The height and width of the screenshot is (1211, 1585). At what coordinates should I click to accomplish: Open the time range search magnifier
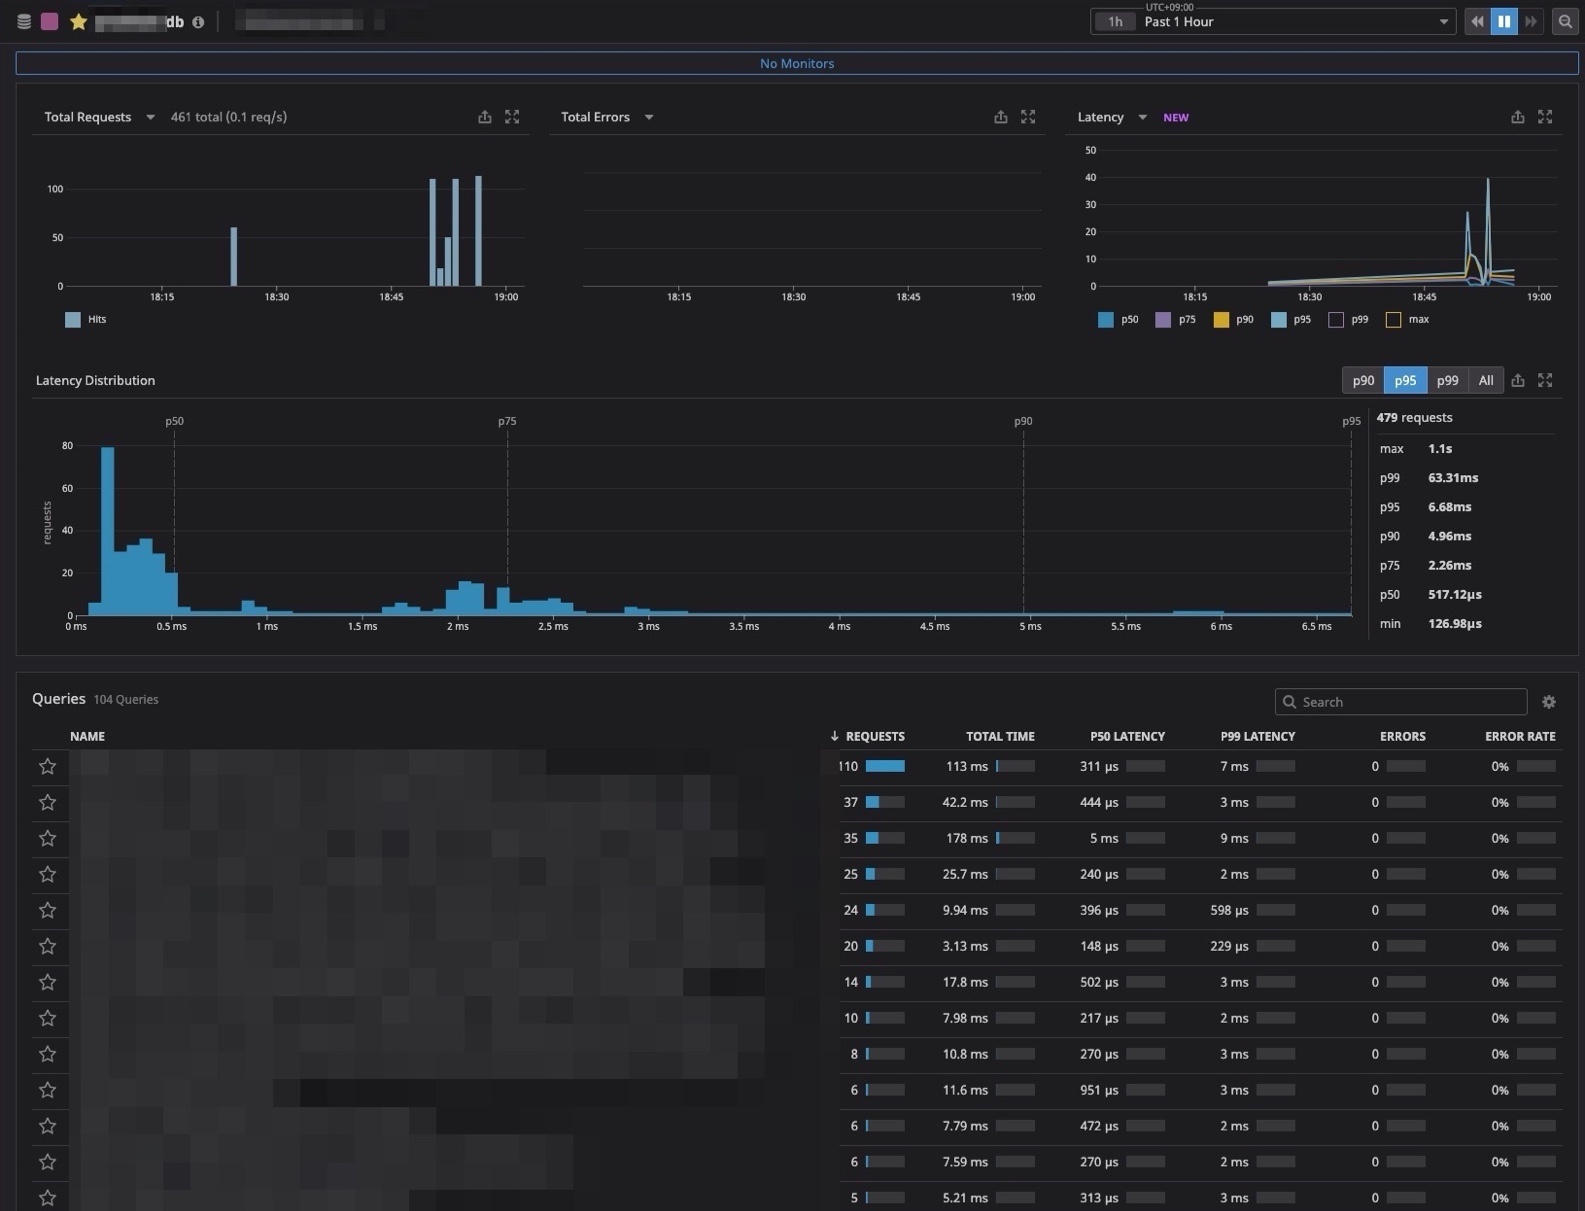[1565, 21]
